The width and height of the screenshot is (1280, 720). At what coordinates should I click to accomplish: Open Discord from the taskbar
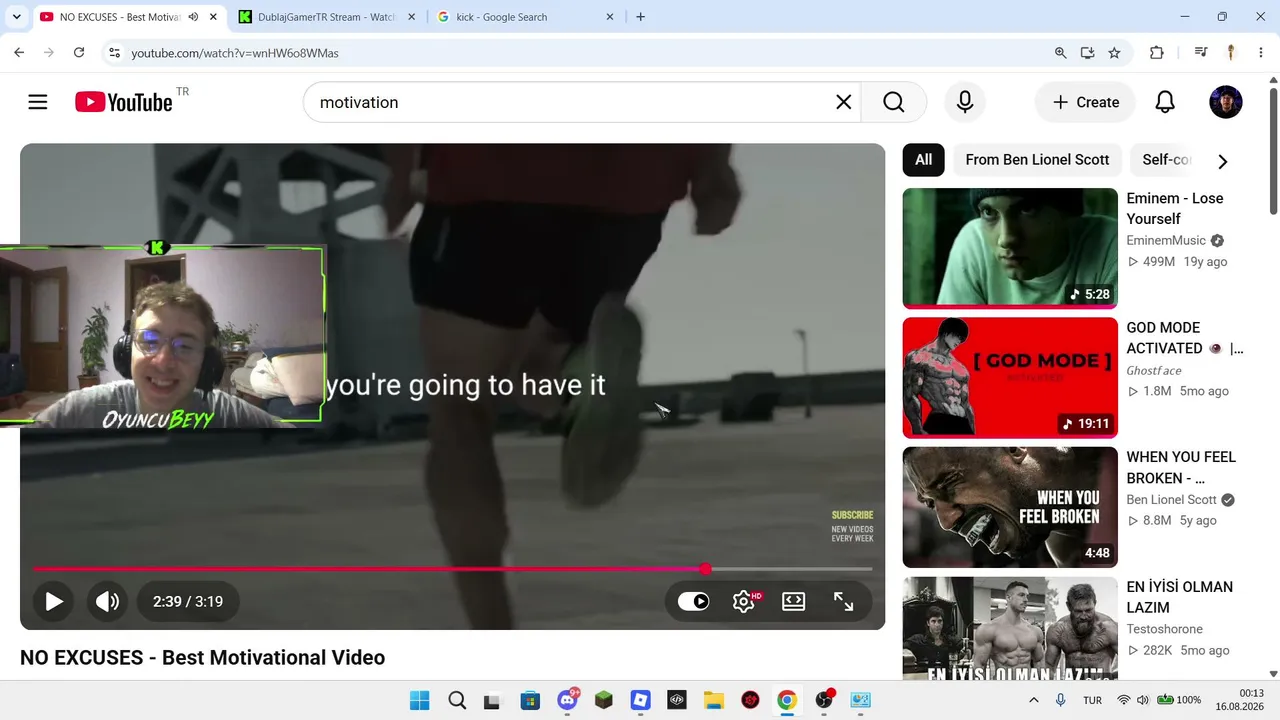click(567, 700)
